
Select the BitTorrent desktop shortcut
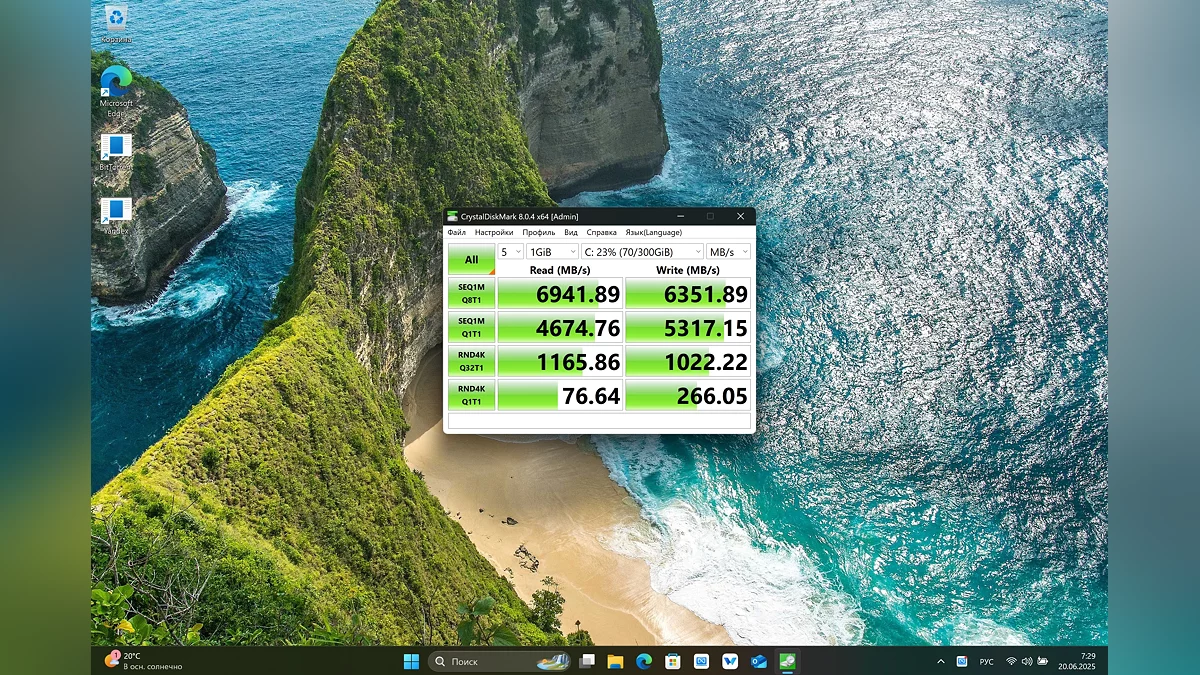pyautogui.click(x=116, y=148)
